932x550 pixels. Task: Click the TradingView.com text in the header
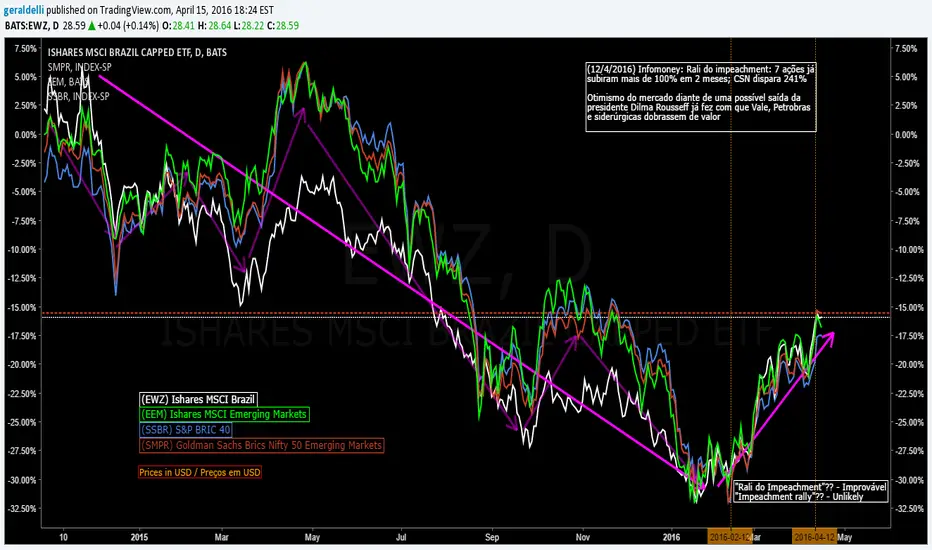coord(137,10)
